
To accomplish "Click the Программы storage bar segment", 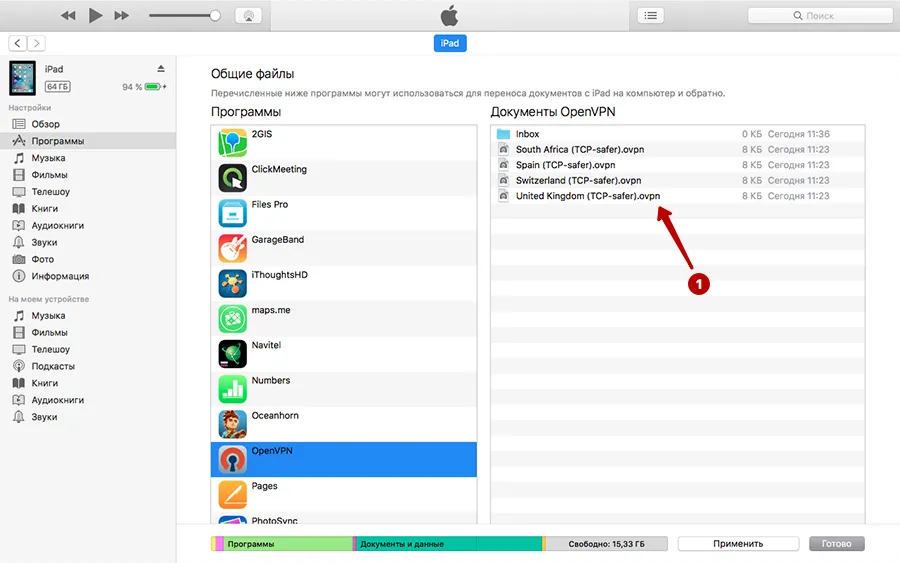I will pyautogui.click(x=288, y=543).
